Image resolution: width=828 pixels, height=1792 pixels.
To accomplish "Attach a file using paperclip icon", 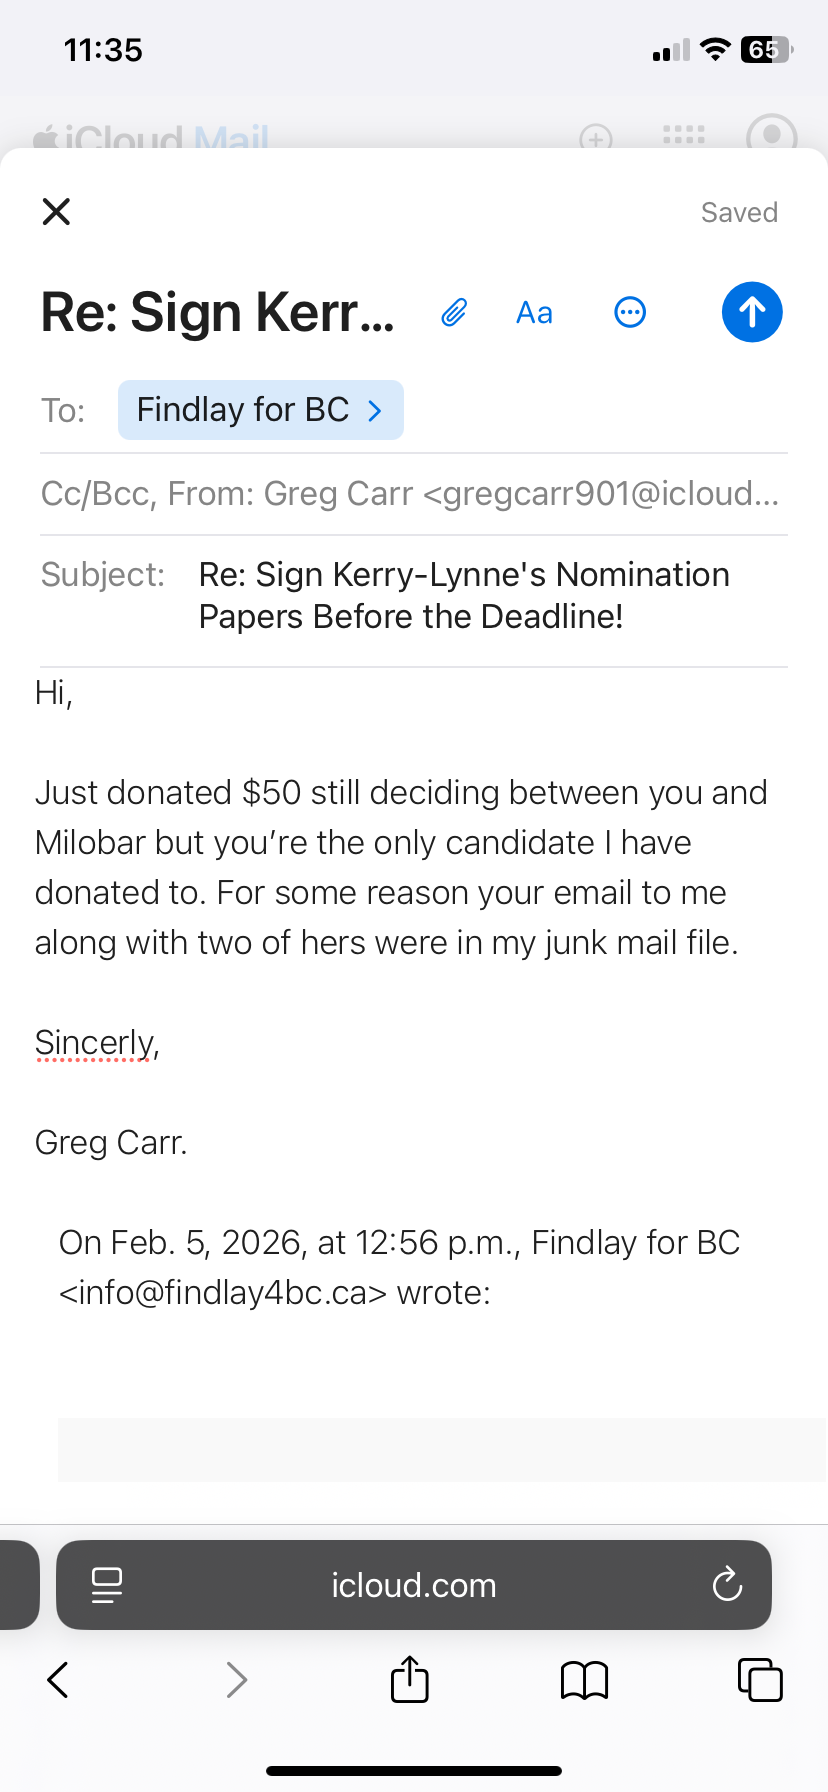I will [454, 313].
